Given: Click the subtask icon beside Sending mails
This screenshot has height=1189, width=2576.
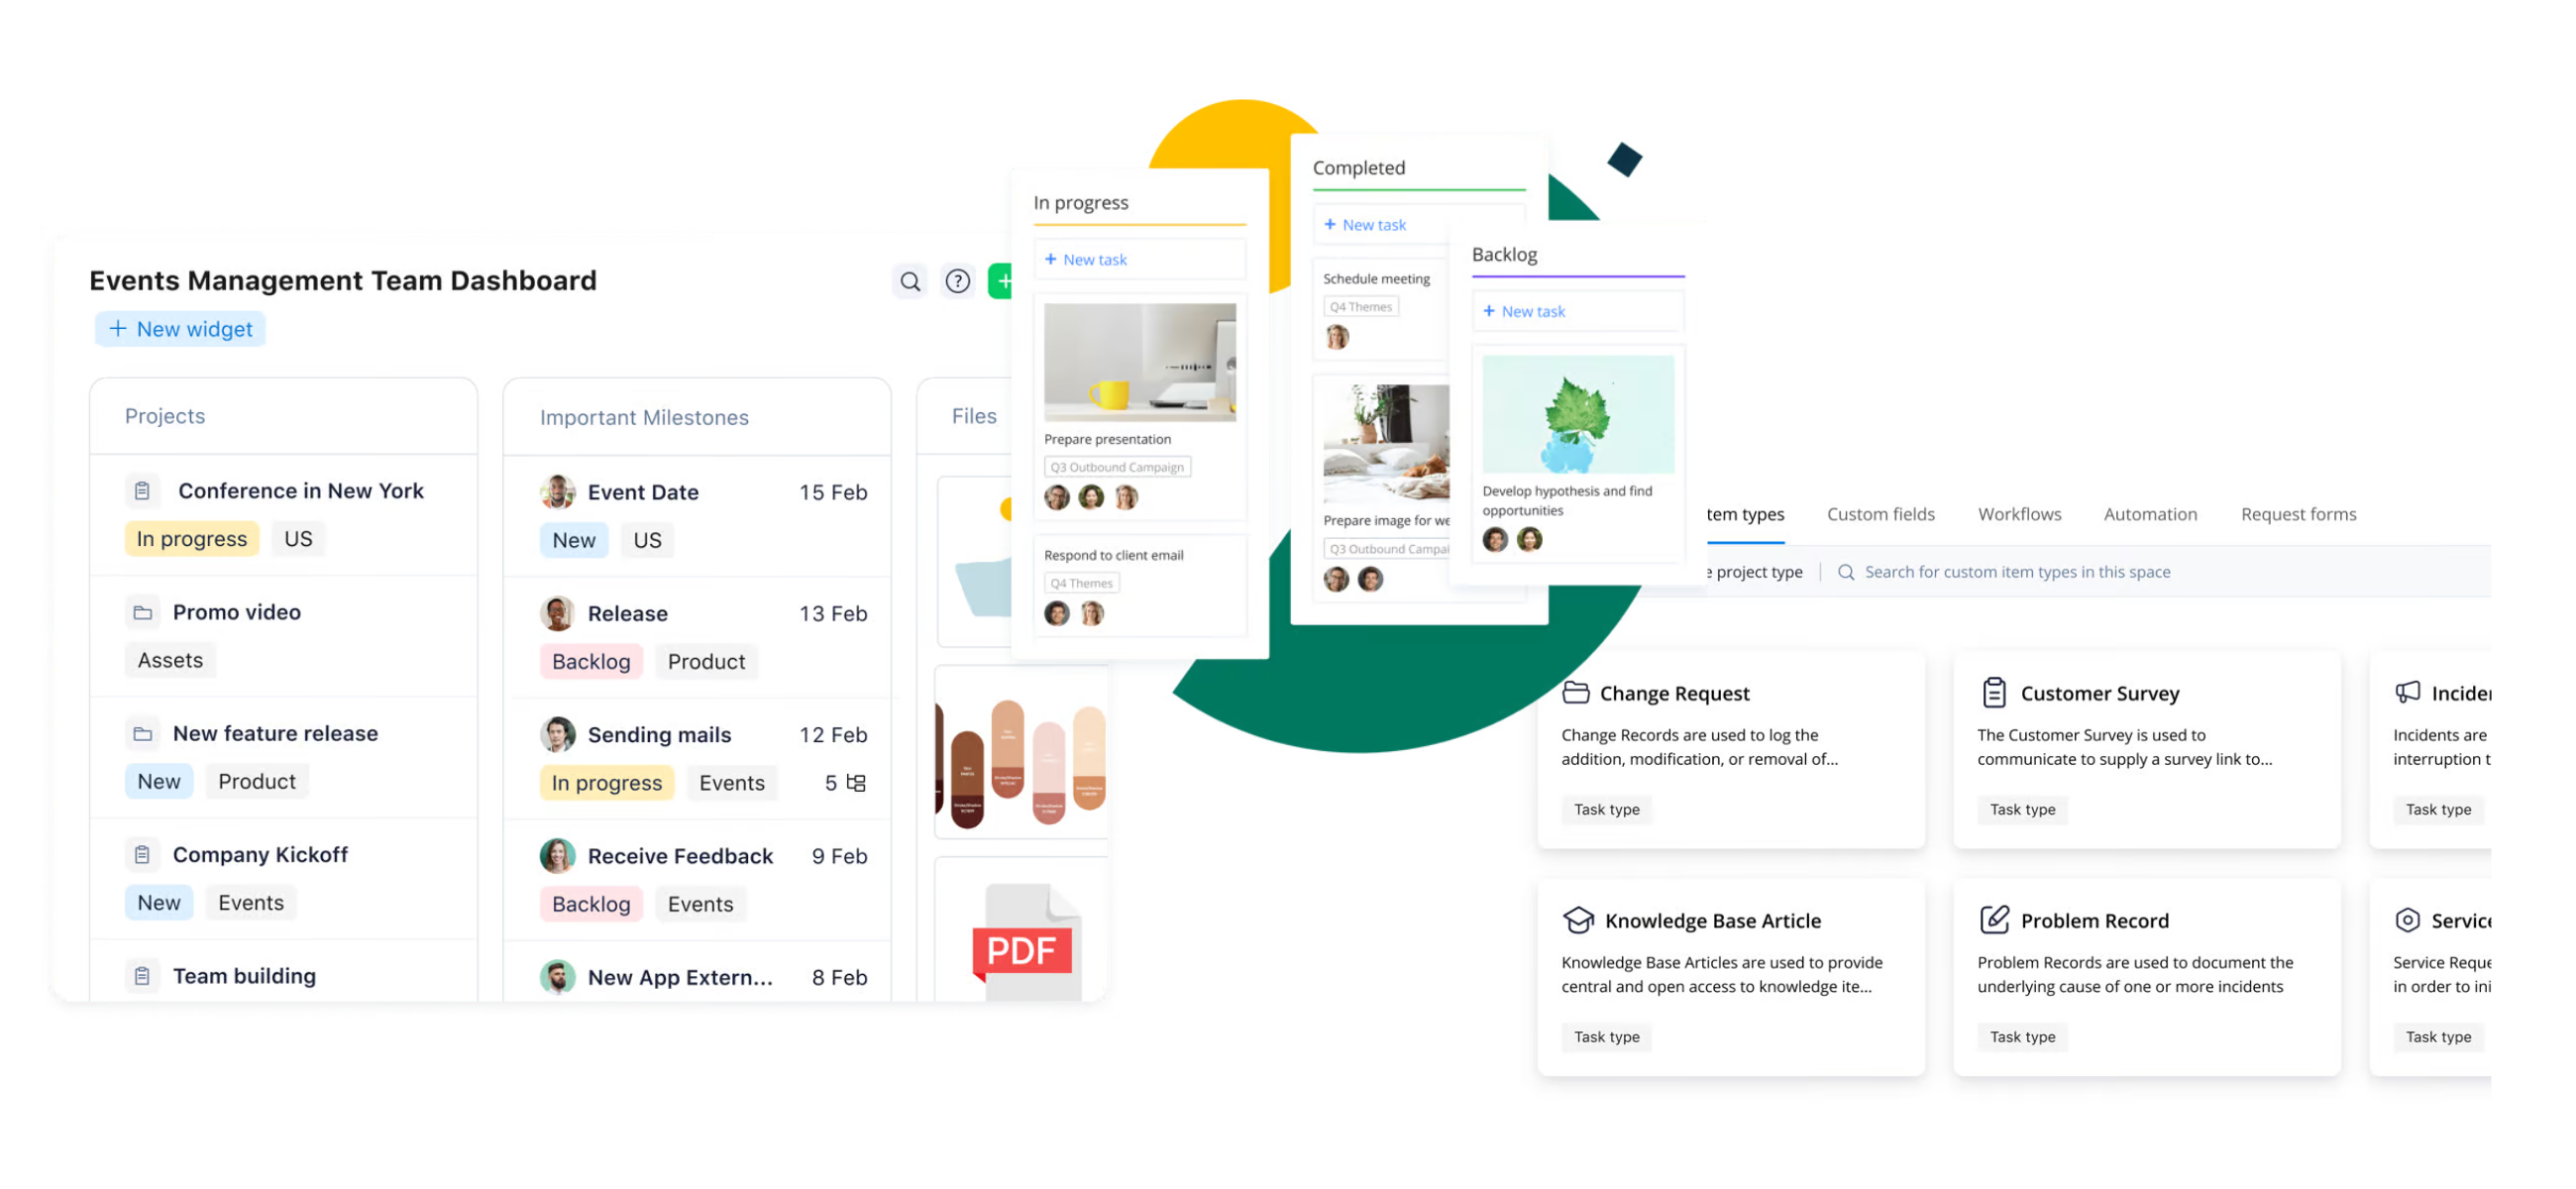Looking at the screenshot, I should click(856, 783).
